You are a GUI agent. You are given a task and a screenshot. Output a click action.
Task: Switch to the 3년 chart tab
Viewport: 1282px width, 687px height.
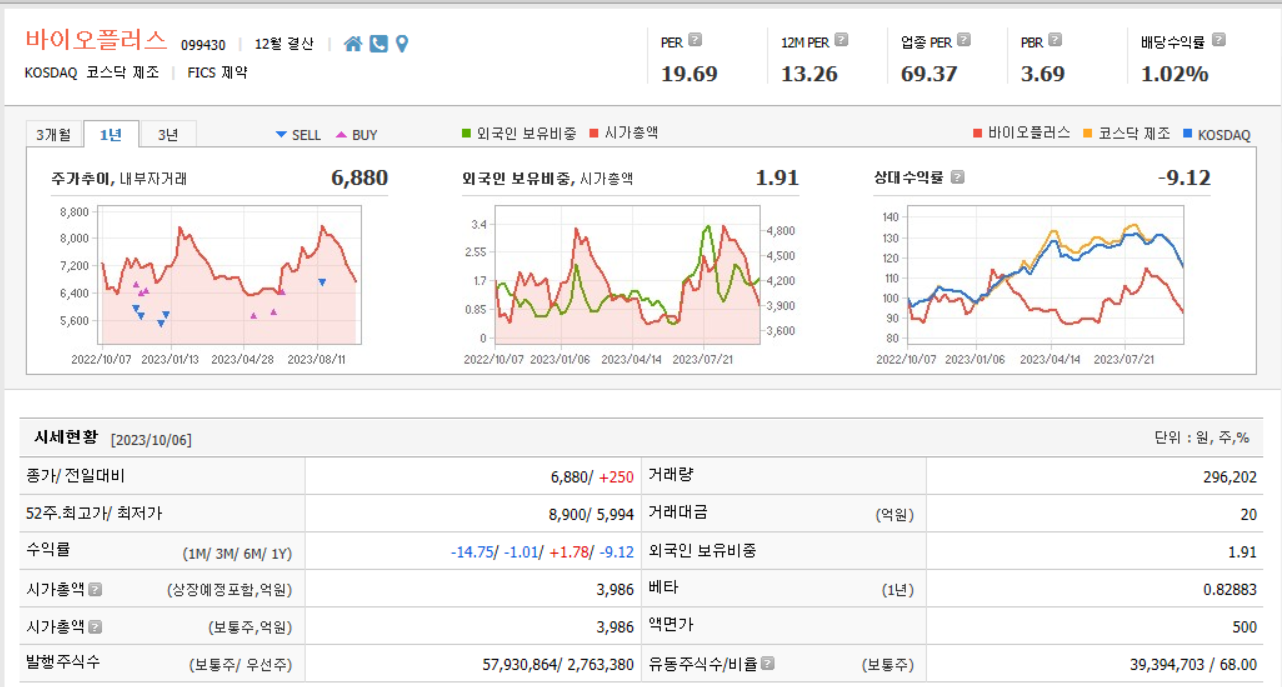coord(168,134)
